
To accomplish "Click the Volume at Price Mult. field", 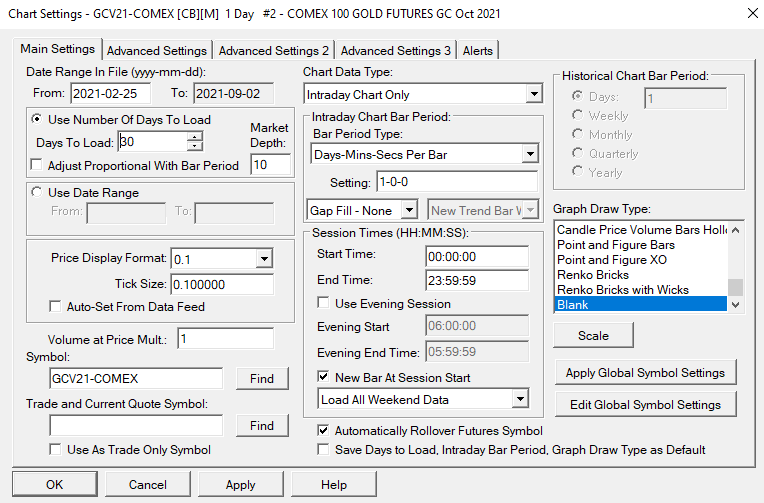I will tap(226, 339).
